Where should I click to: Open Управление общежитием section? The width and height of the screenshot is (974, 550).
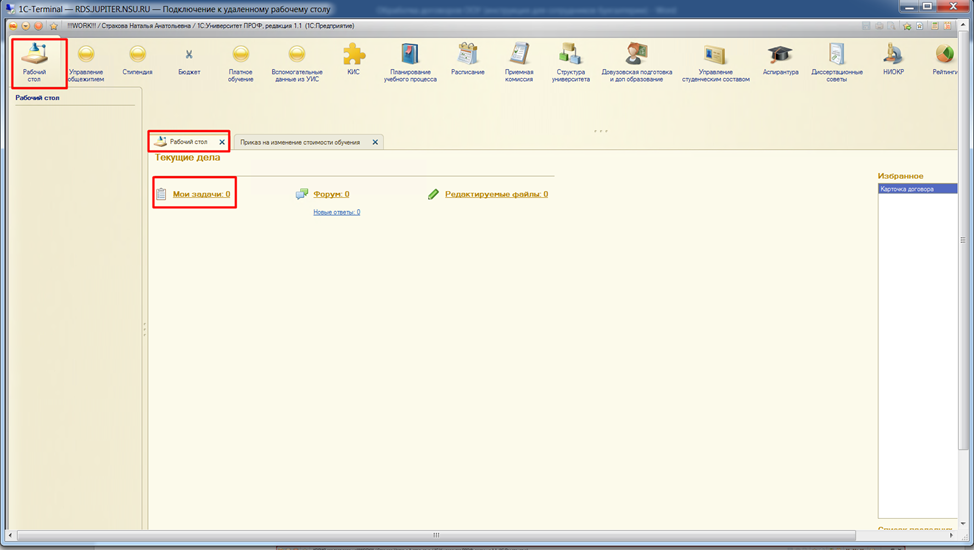coord(86,60)
